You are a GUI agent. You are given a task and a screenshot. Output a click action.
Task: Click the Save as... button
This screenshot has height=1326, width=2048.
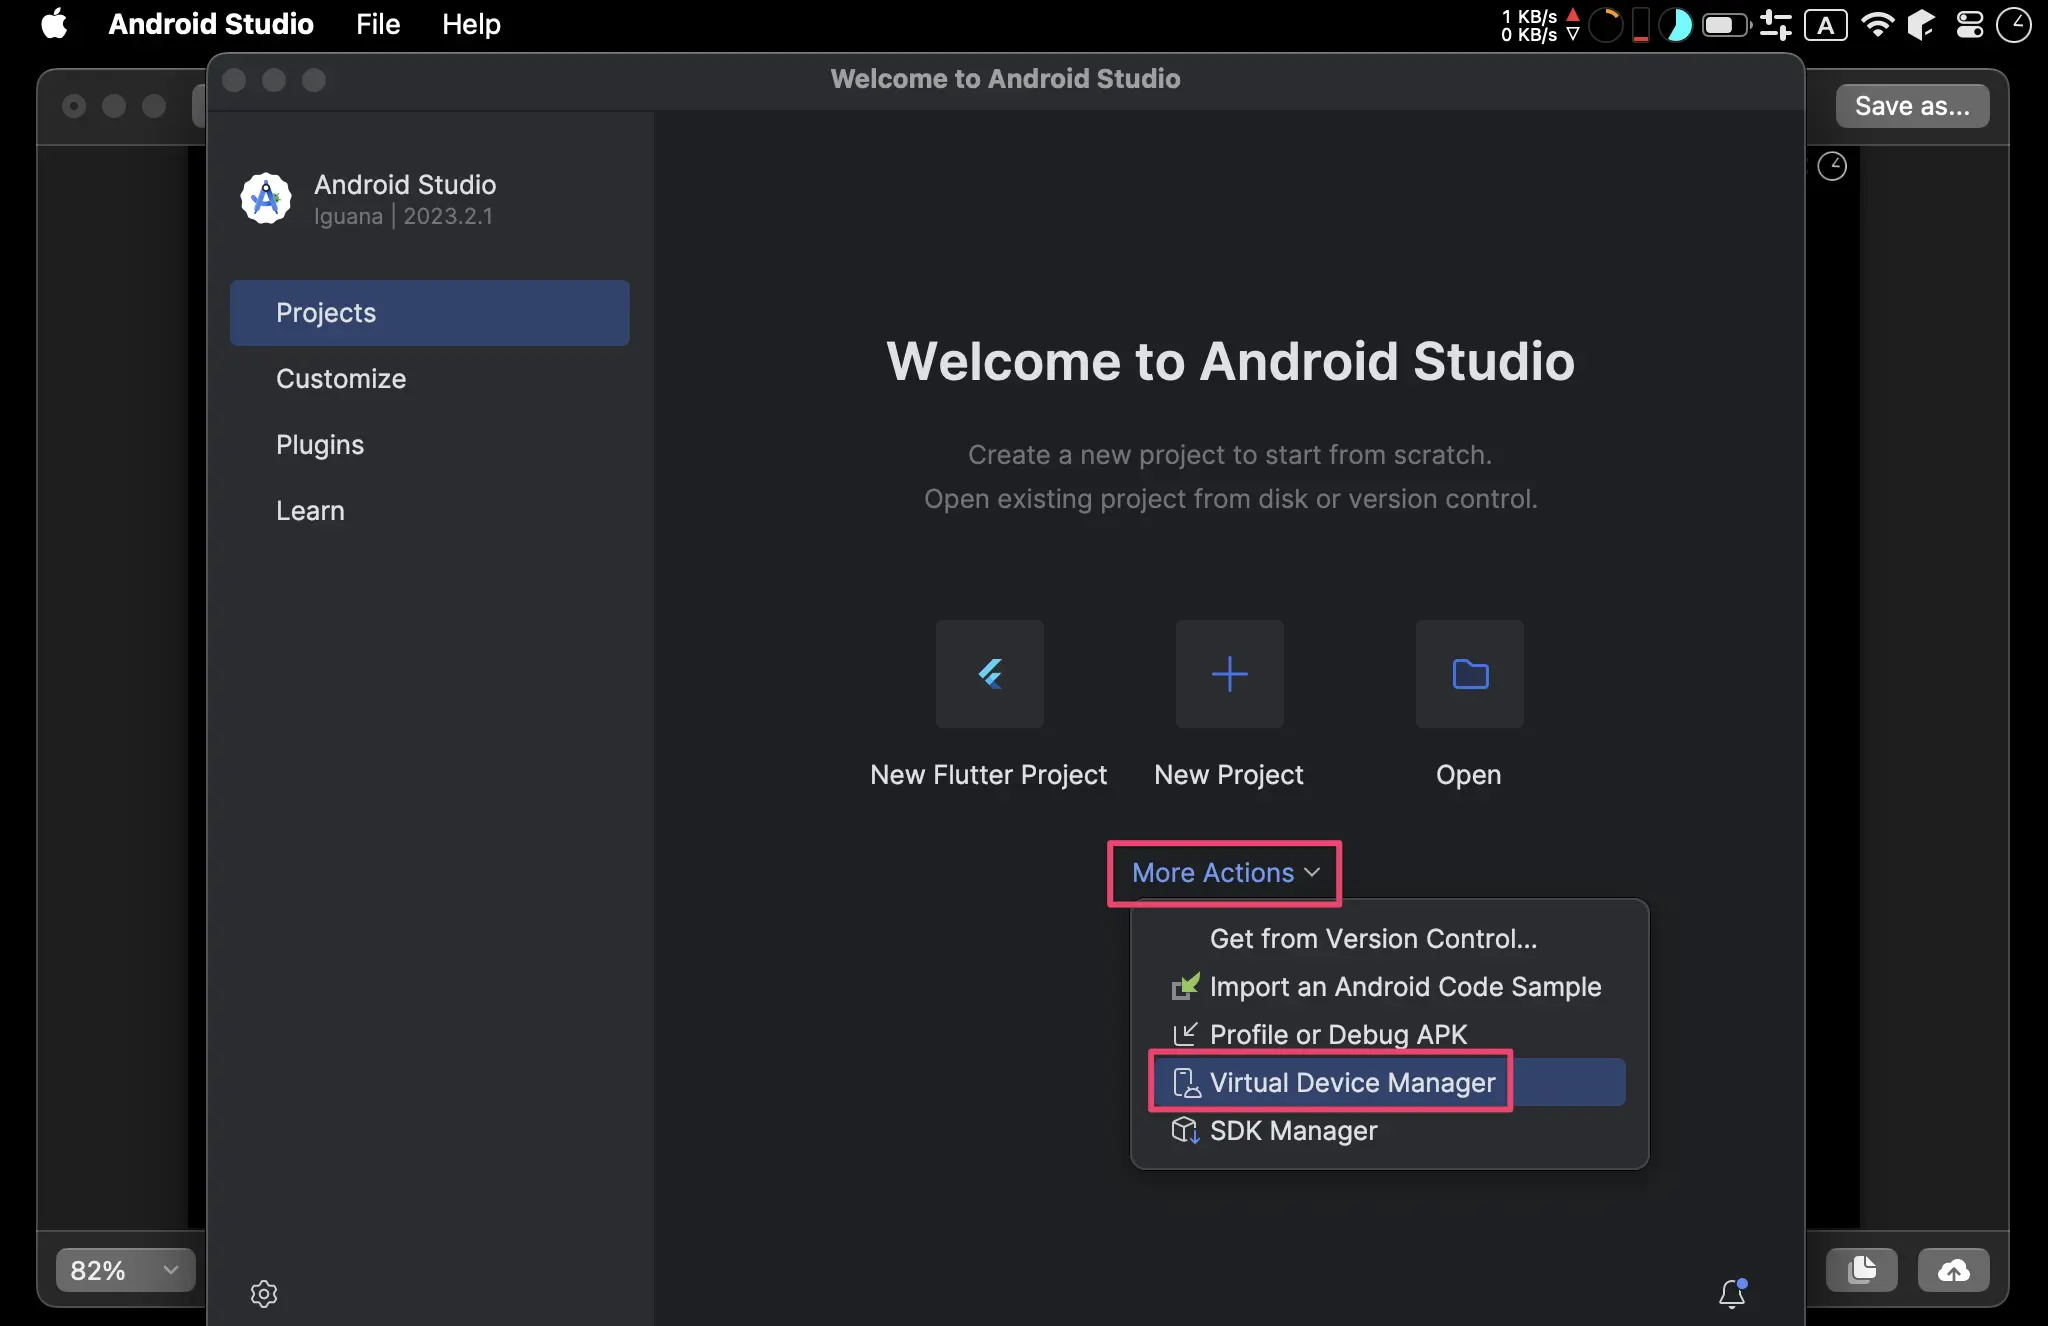(1912, 106)
